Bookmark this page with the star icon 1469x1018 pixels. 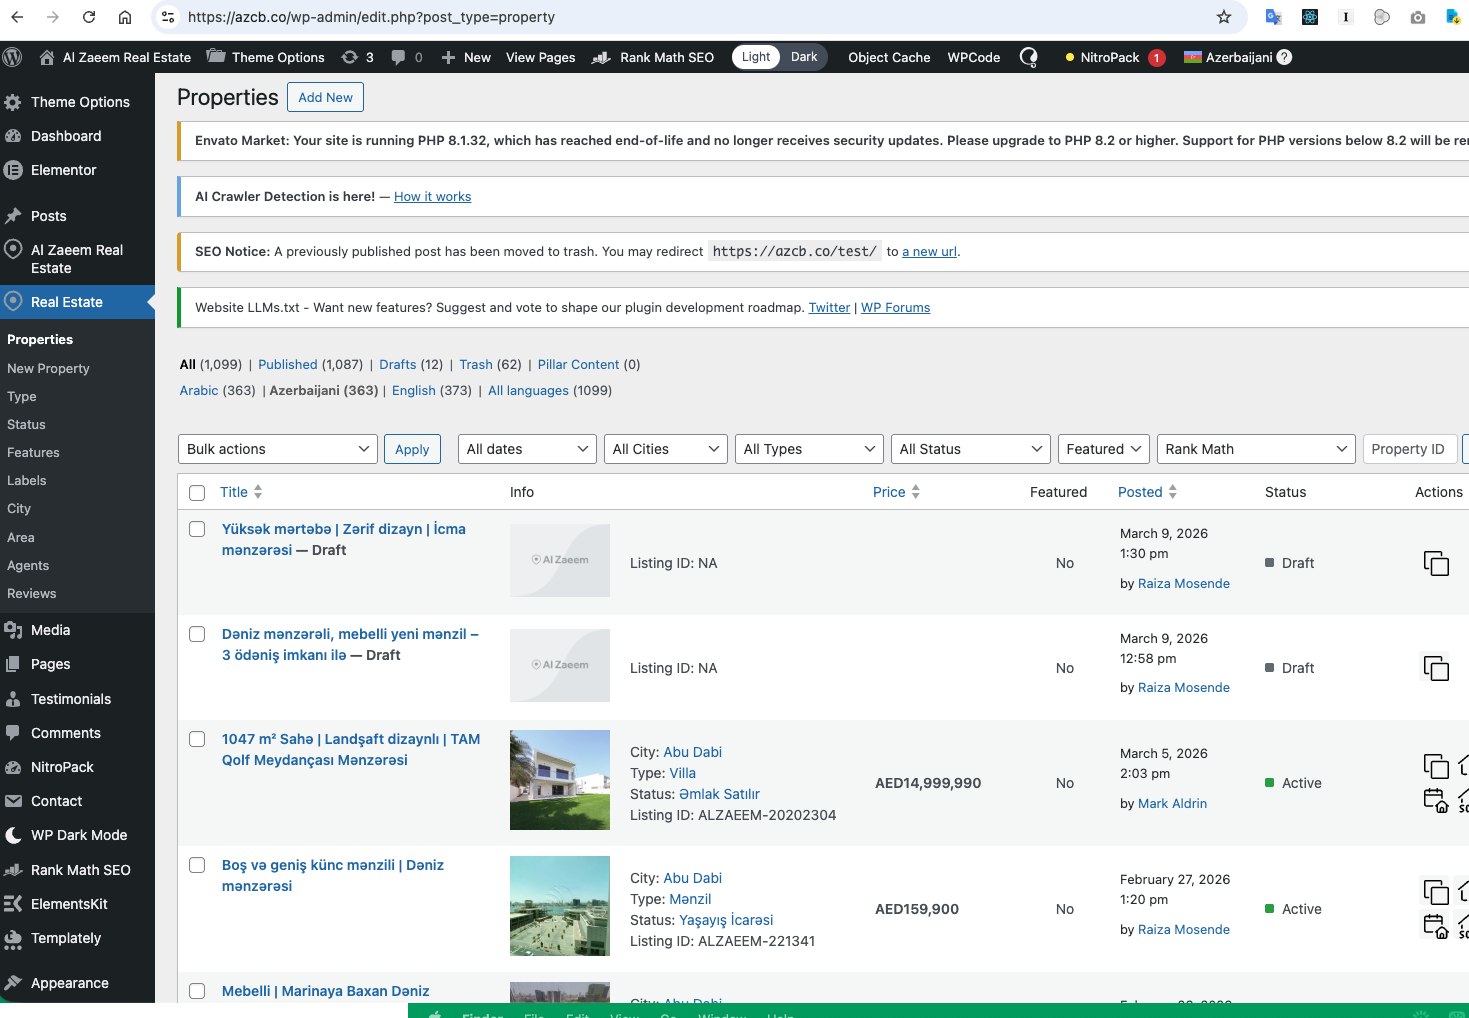1224,17
